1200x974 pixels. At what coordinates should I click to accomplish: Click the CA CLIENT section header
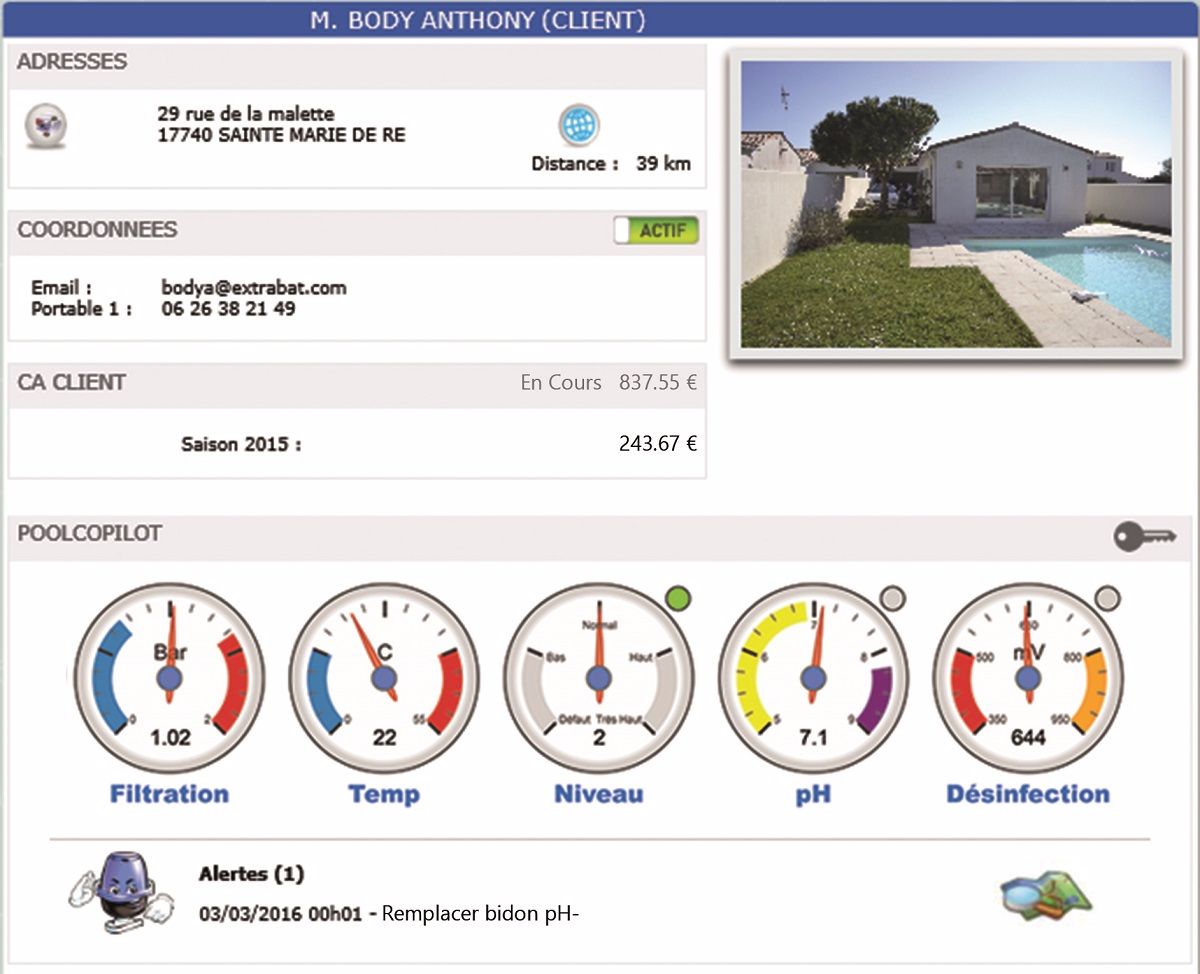tap(72, 383)
